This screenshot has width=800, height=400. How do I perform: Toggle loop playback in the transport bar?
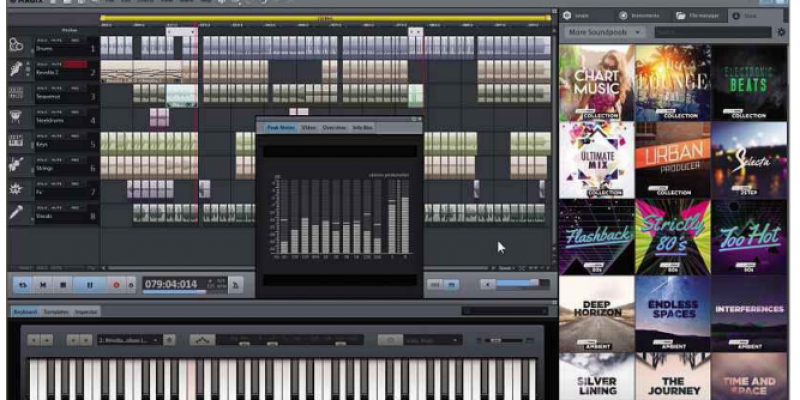click(x=22, y=285)
